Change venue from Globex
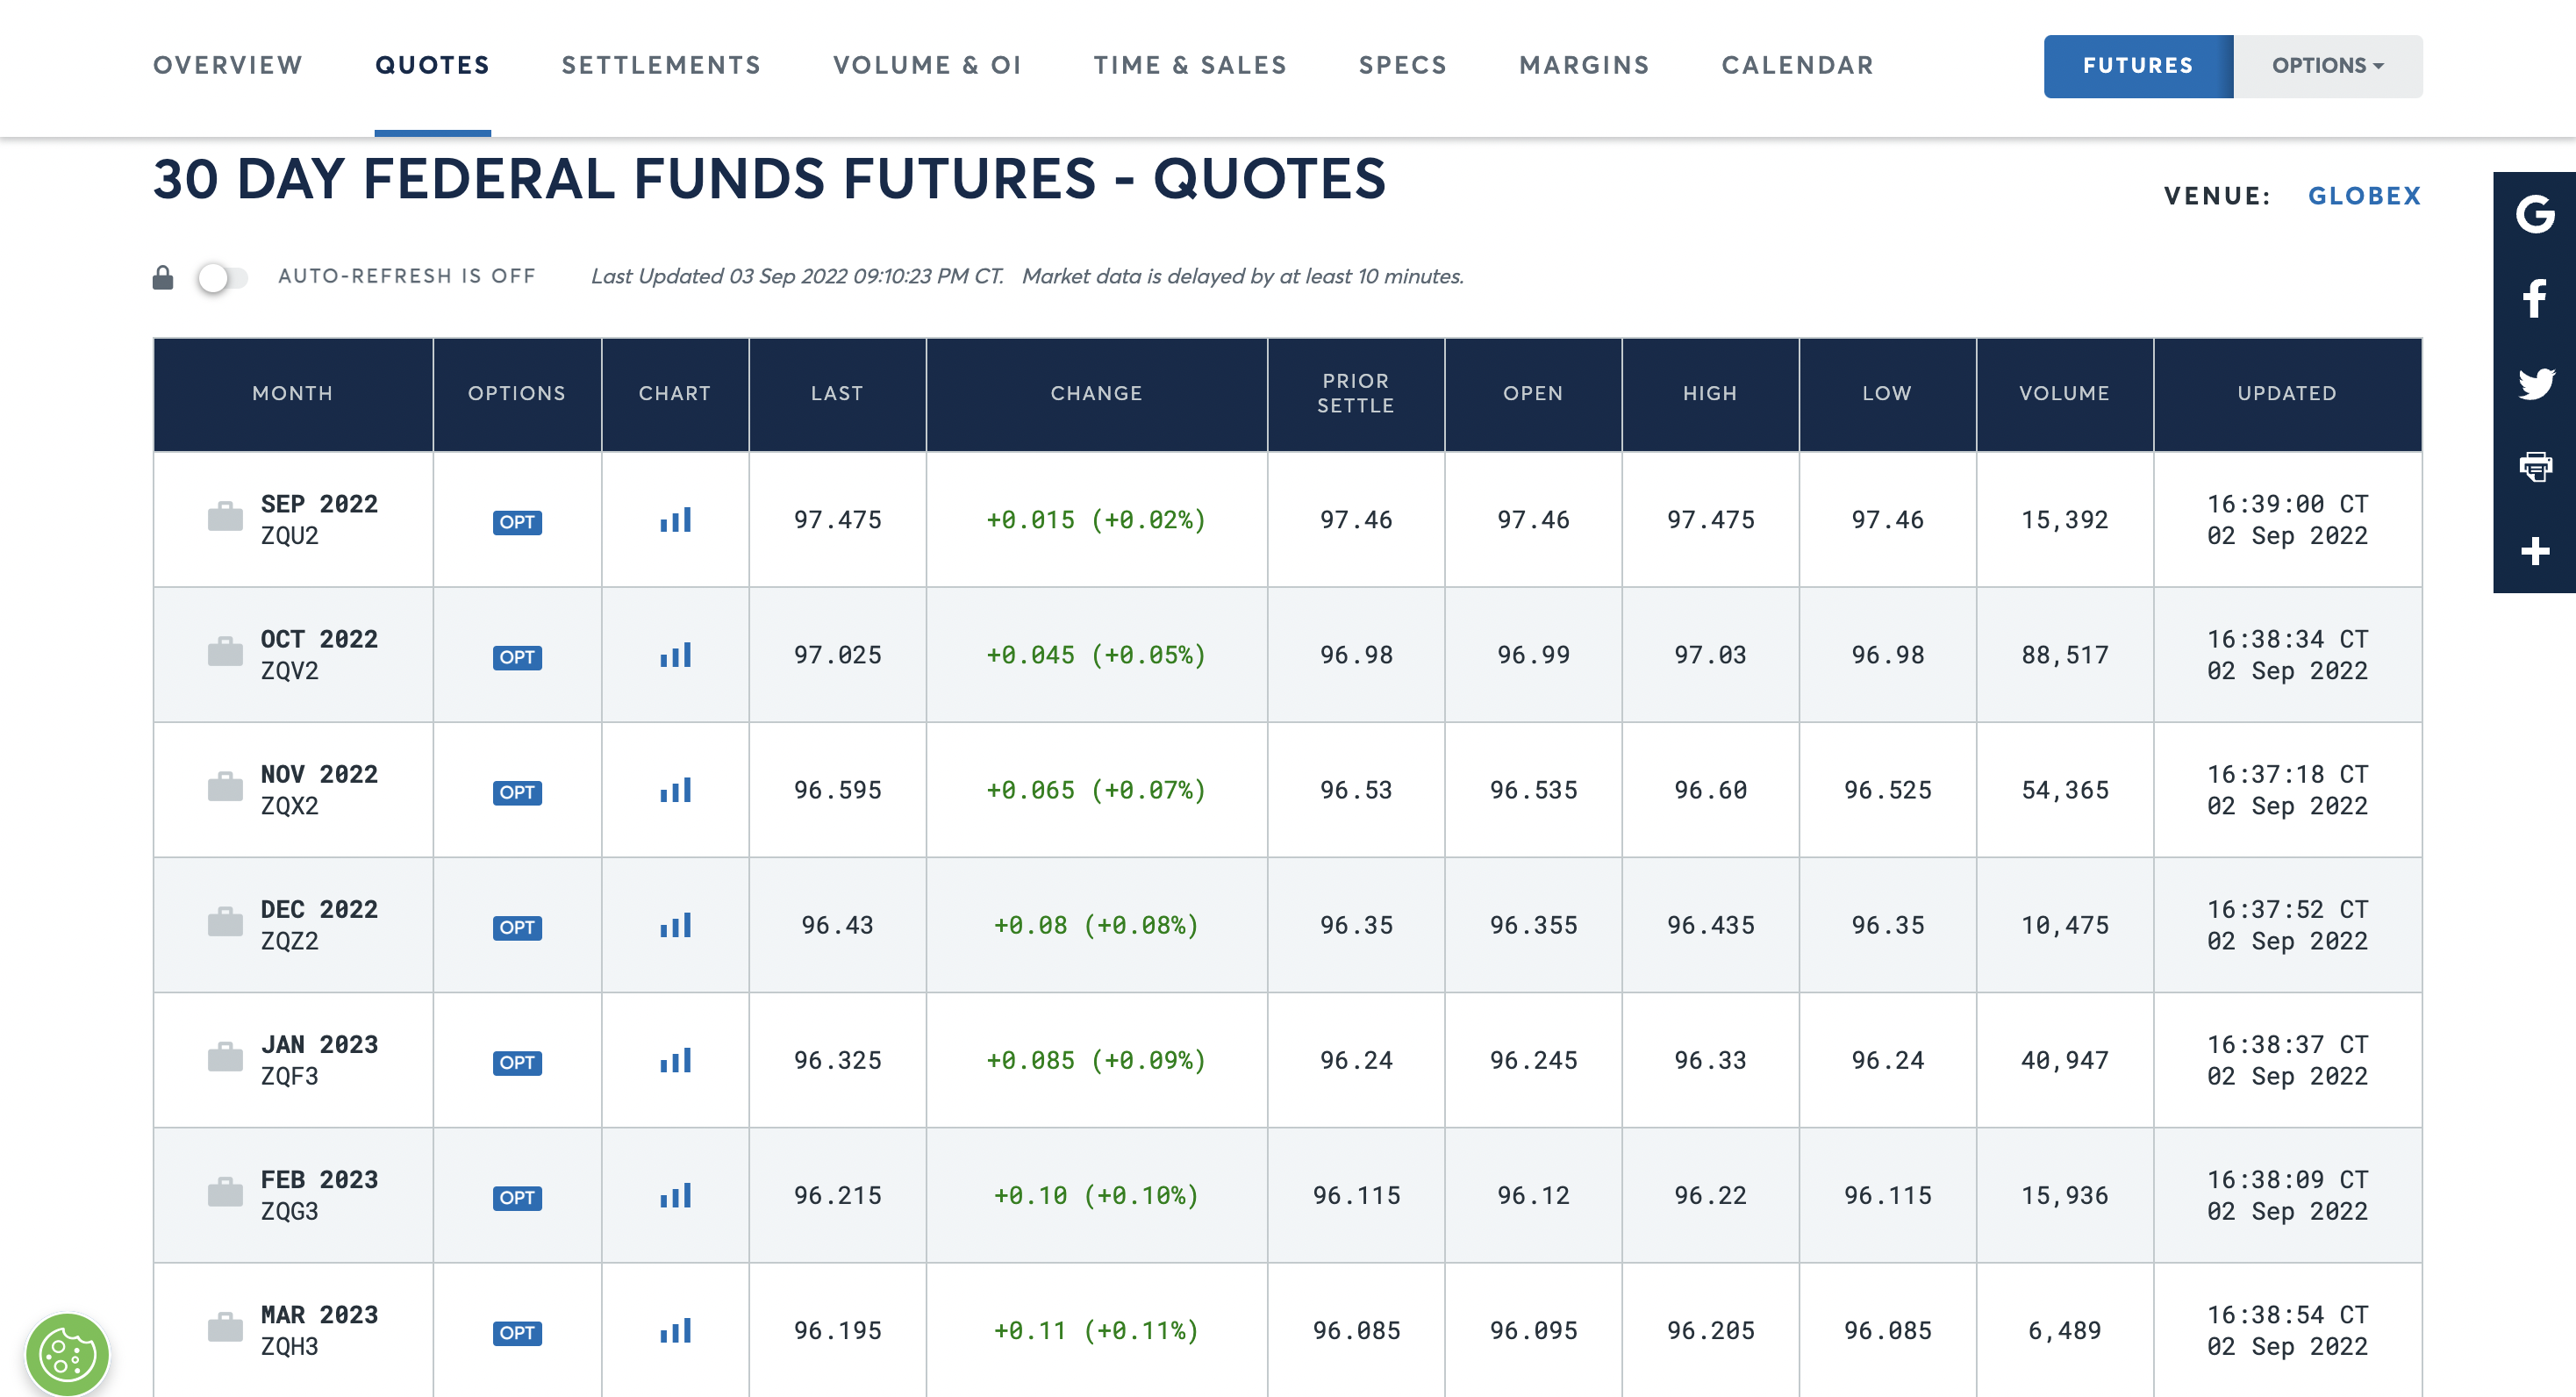Screen dimensions: 2576x1397 (2364, 196)
